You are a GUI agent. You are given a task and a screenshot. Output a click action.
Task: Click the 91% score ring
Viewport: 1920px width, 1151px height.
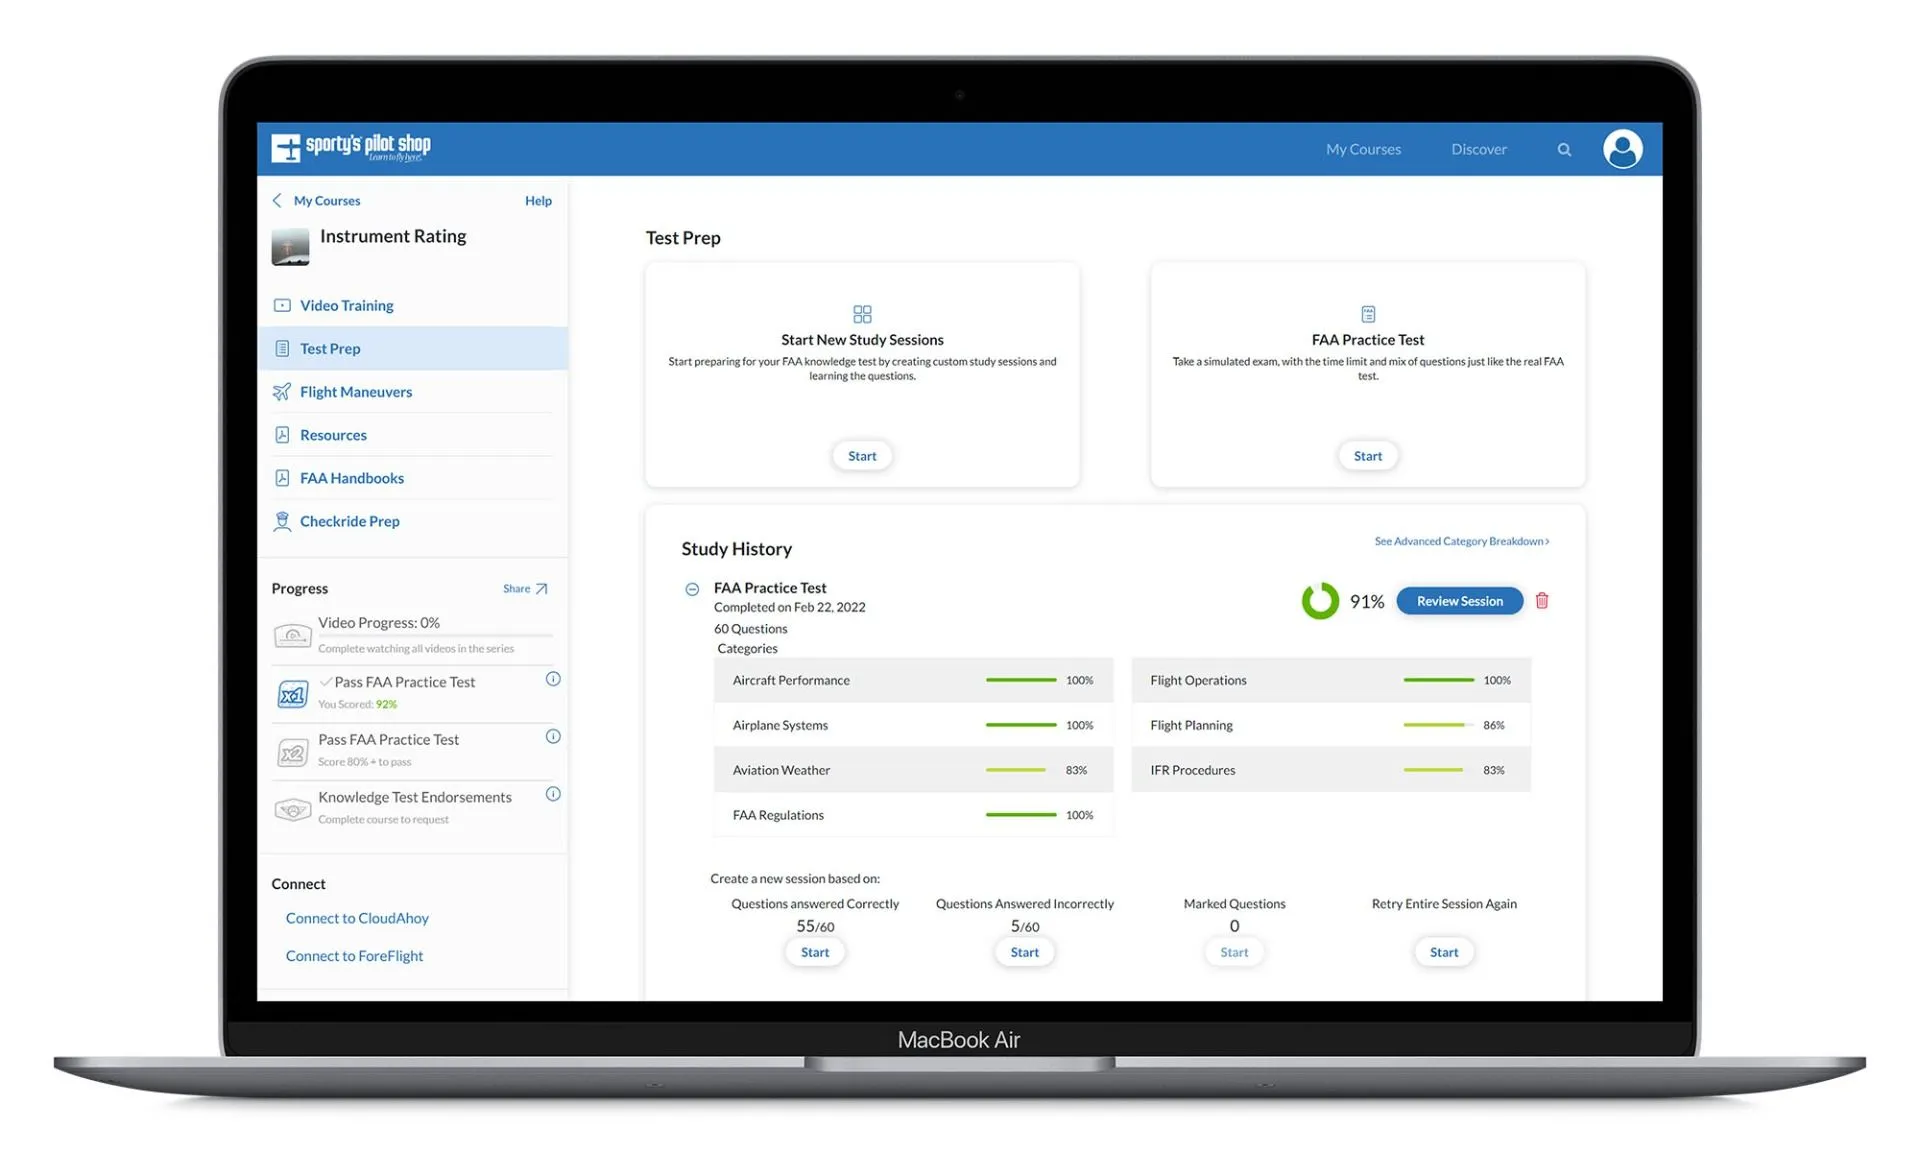coord(1320,601)
